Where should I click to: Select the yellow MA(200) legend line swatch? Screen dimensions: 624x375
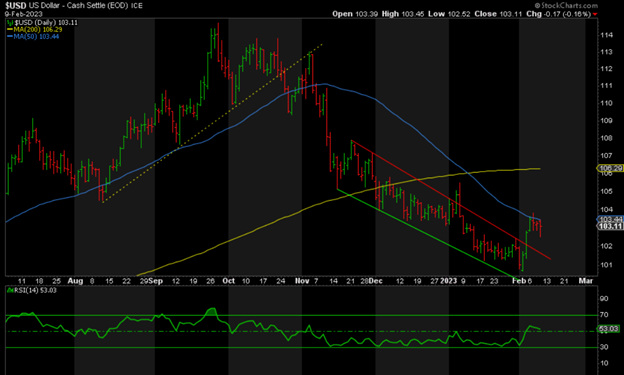10,29
